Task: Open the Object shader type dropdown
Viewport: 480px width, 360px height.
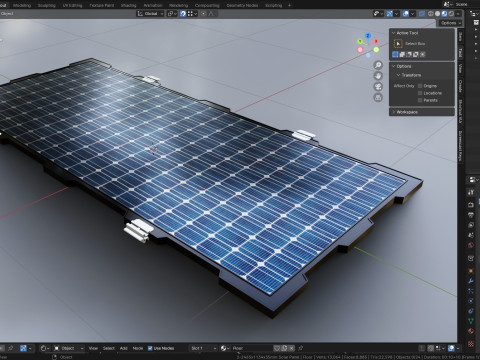Action: coord(68,348)
